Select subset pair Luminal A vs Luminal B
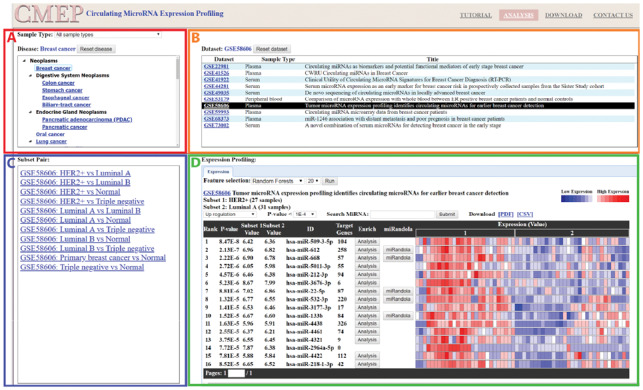Screen dimensions: 643x390 point(80,211)
